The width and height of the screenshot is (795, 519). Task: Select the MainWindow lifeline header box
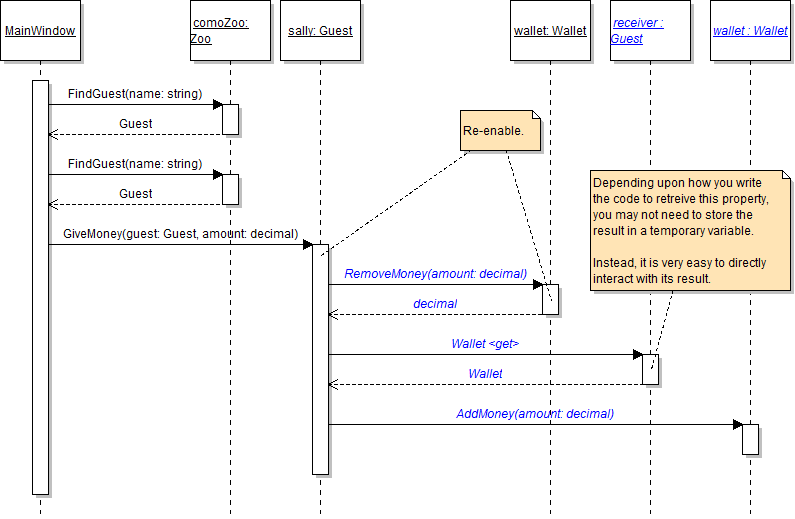(x=40, y=31)
